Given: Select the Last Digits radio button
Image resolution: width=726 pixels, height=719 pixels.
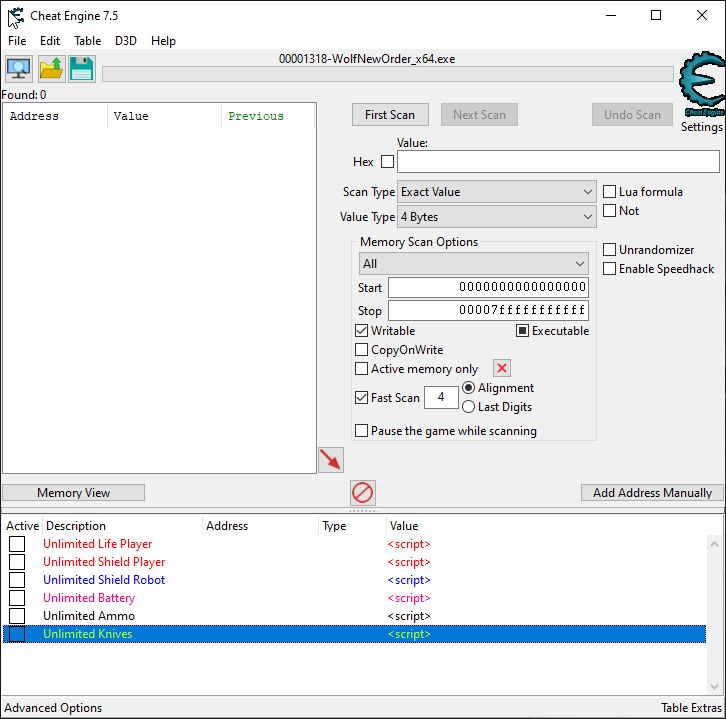Looking at the screenshot, I should pyautogui.click(x=468, y=406).
